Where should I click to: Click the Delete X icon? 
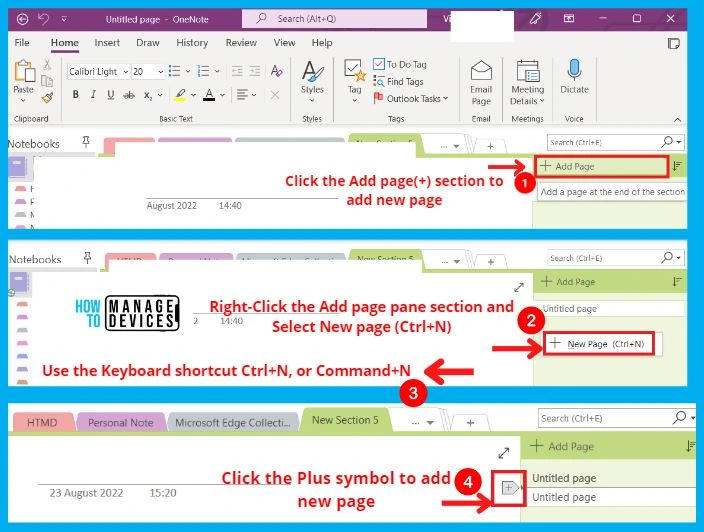(x=275, y=95)
